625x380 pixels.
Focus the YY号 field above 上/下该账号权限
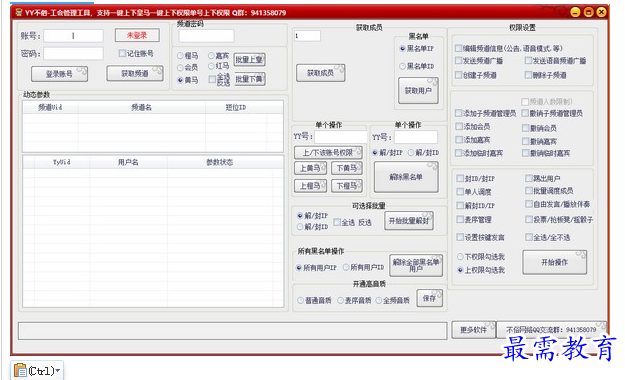(x=340, y=137)
